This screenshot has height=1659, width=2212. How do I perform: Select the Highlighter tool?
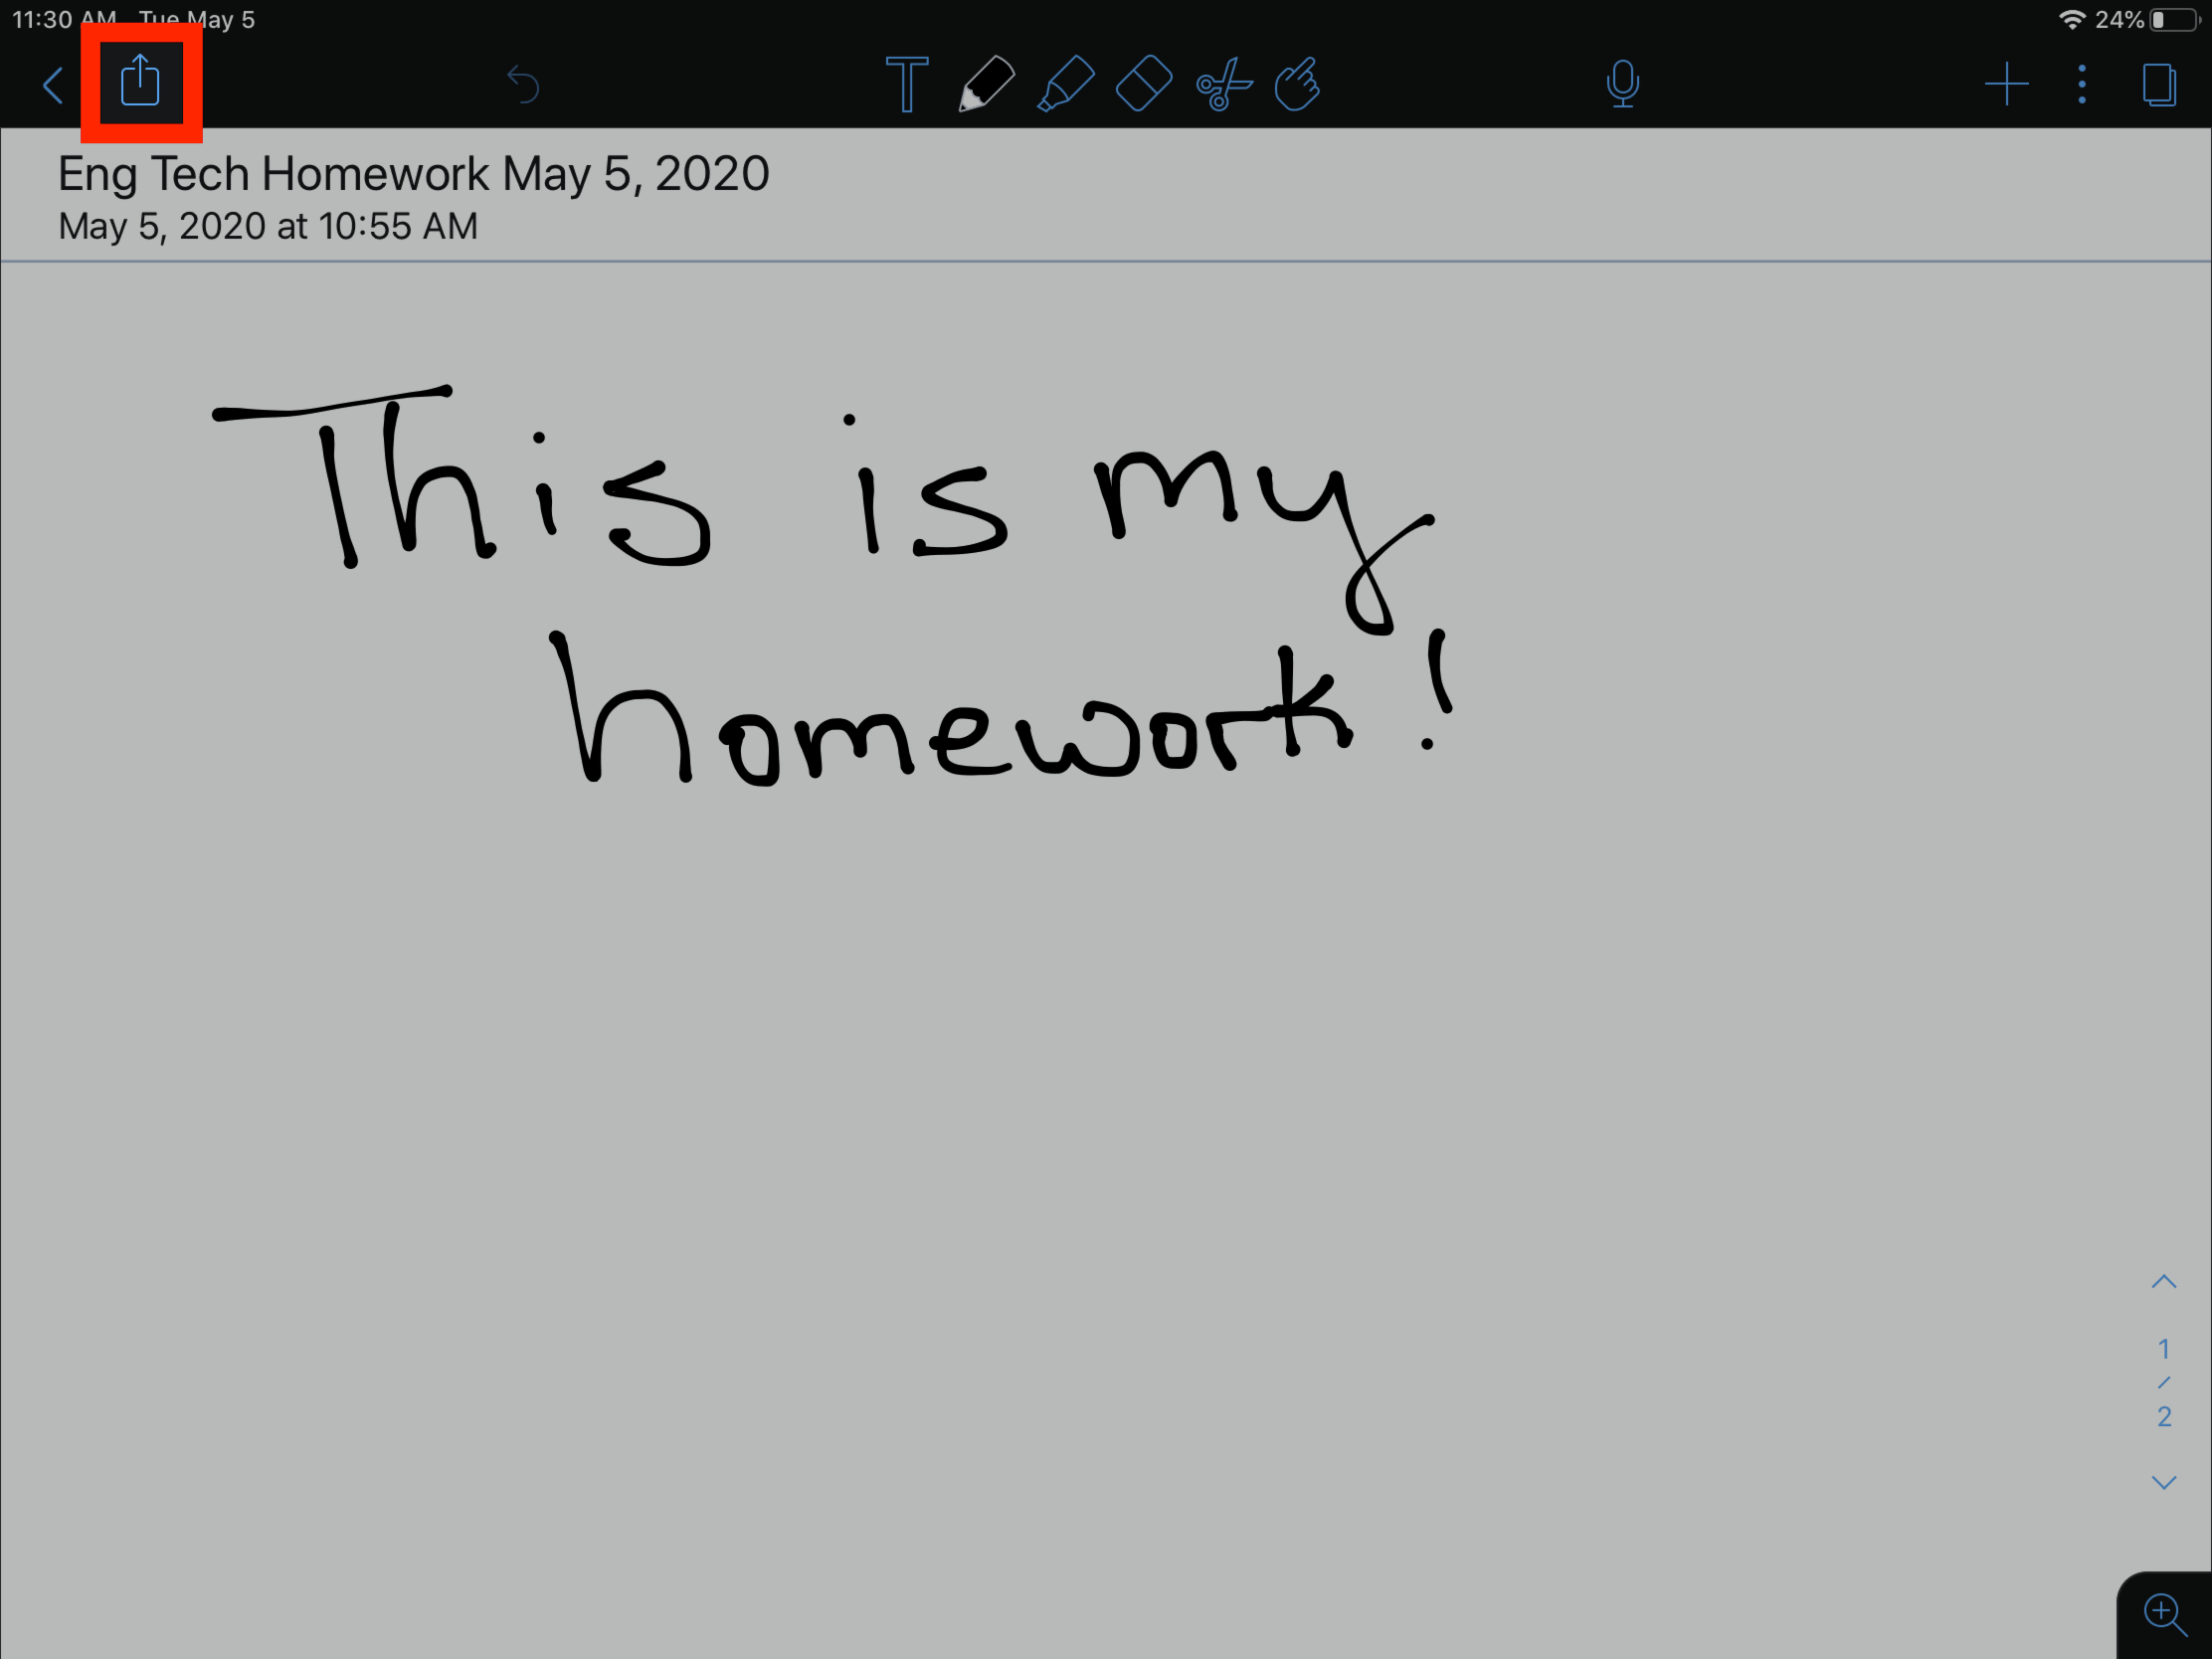tap(1065, 84)
